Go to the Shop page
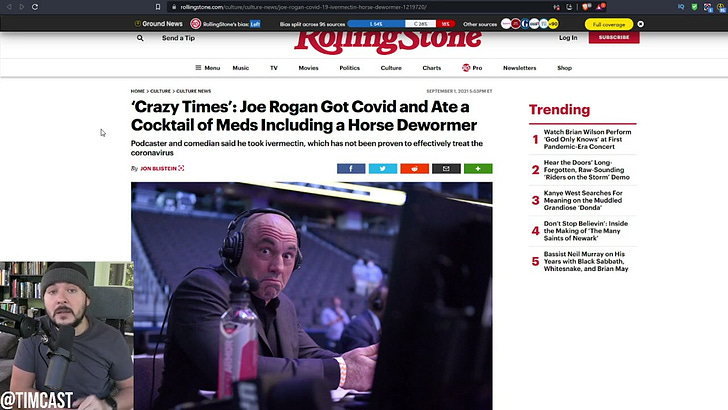Viewport: 728px width, 410px height. pyautogui.click(x=565, y=68)
